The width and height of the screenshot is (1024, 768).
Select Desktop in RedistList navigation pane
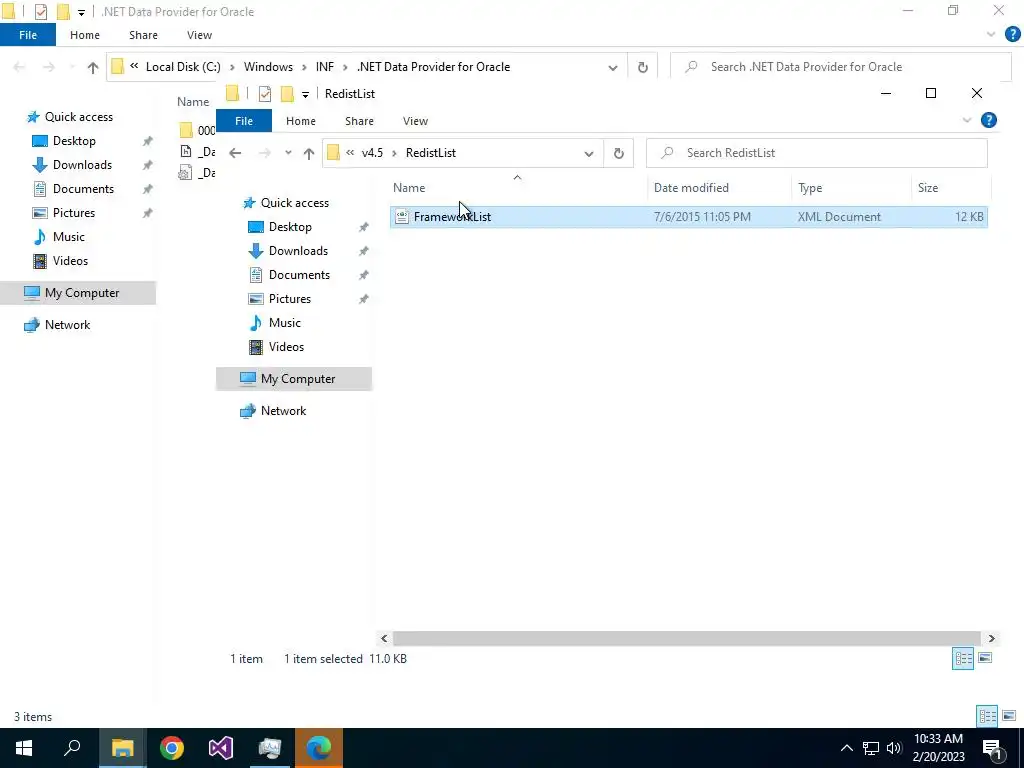click(x=290, y=227)
